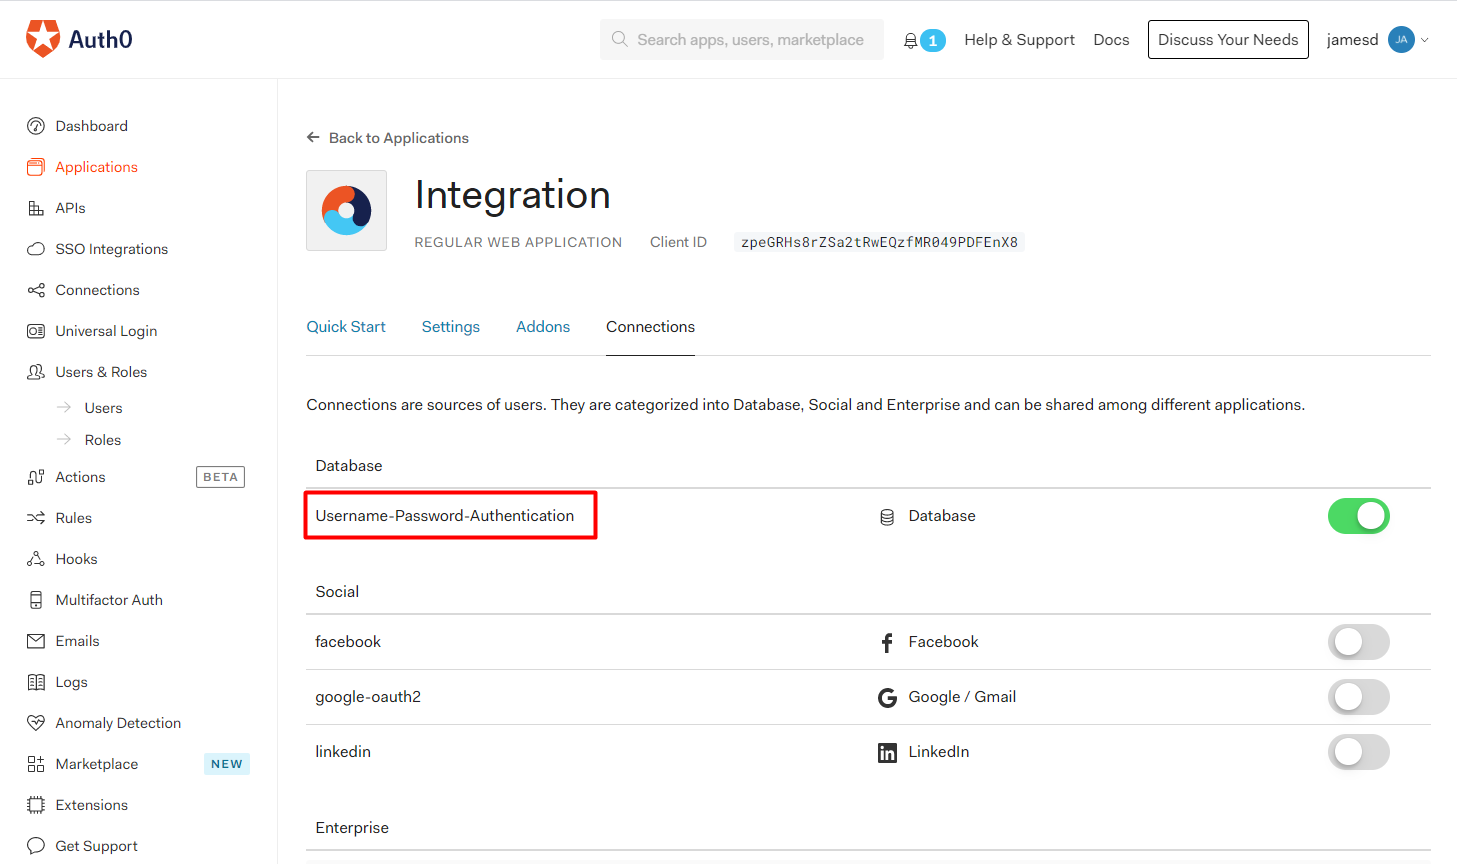Click the search magnifier icon

pos(620,39)
